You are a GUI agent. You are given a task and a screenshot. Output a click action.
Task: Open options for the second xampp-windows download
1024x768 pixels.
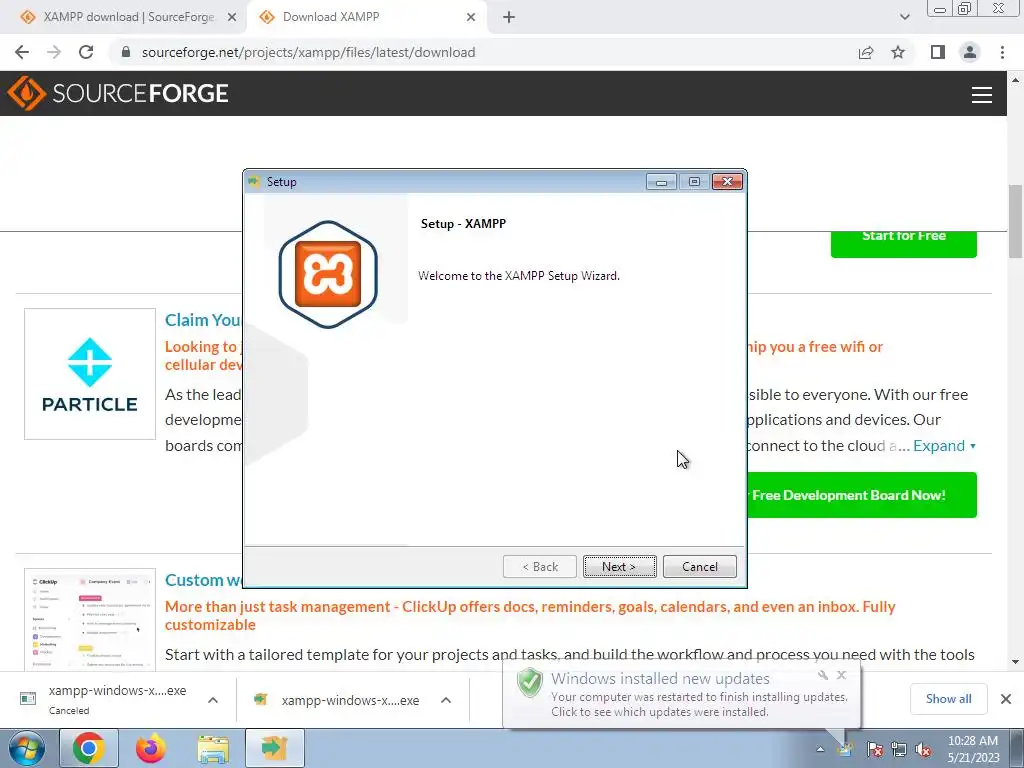pos(446,700)
